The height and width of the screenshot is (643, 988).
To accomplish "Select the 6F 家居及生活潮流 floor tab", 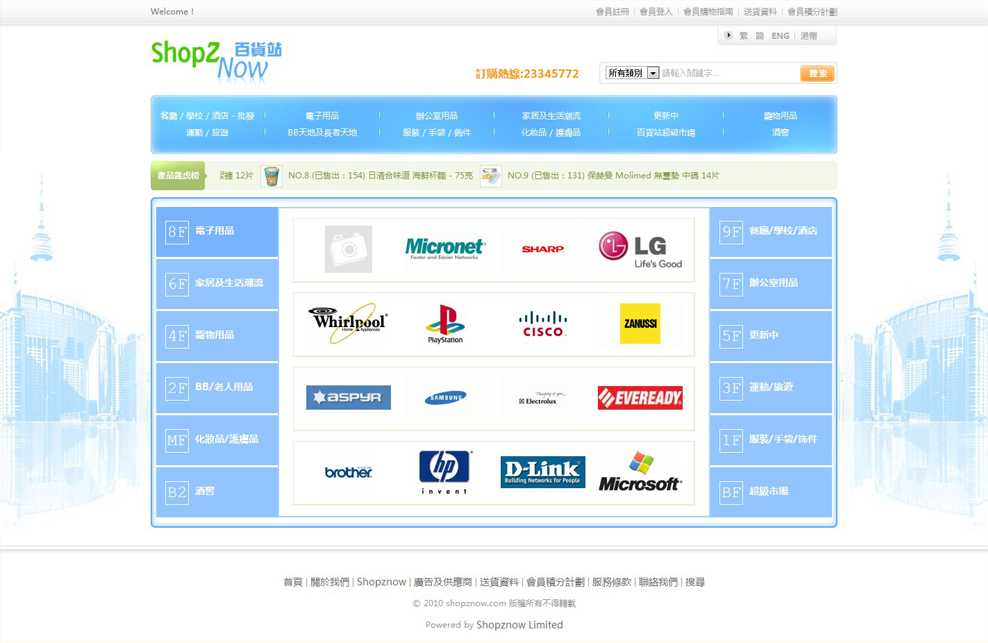I will [x=217, y=284].
